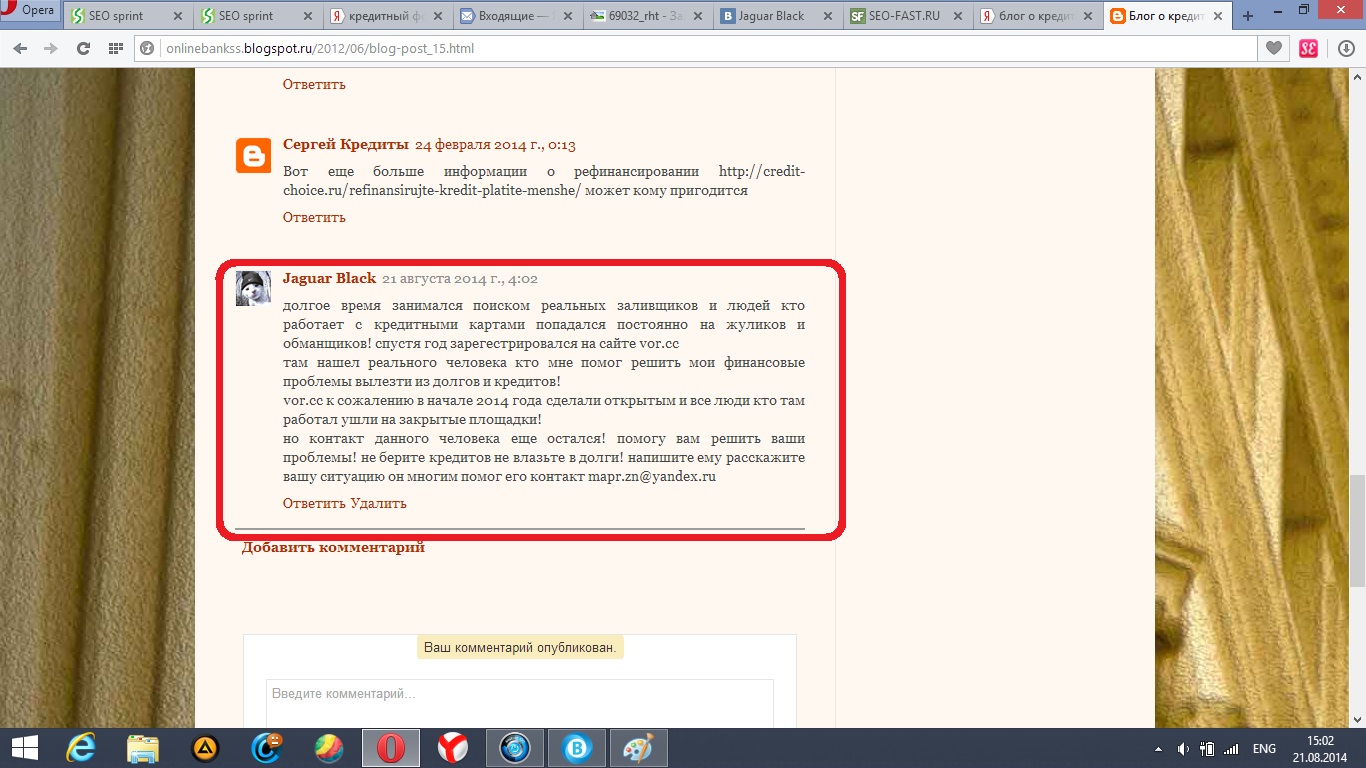Click the orange Blogger avatar icon

tap(253, 155)
